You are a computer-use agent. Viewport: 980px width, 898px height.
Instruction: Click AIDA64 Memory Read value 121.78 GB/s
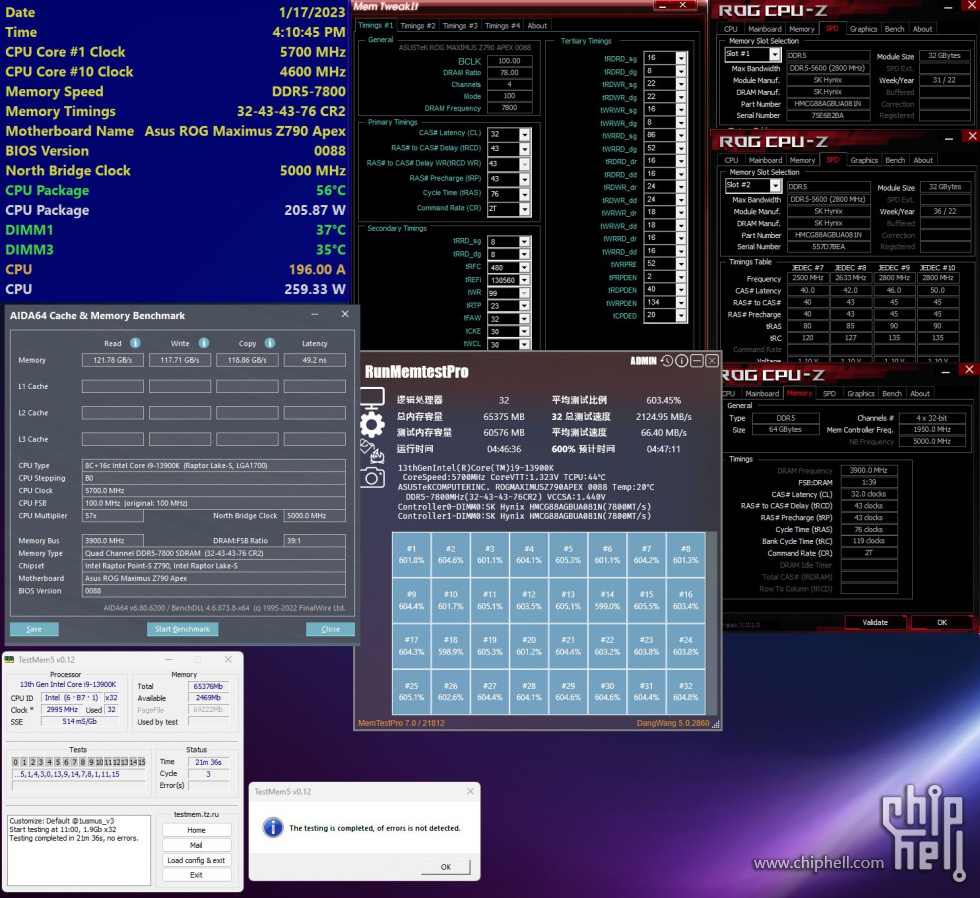[x=112, y=360]
